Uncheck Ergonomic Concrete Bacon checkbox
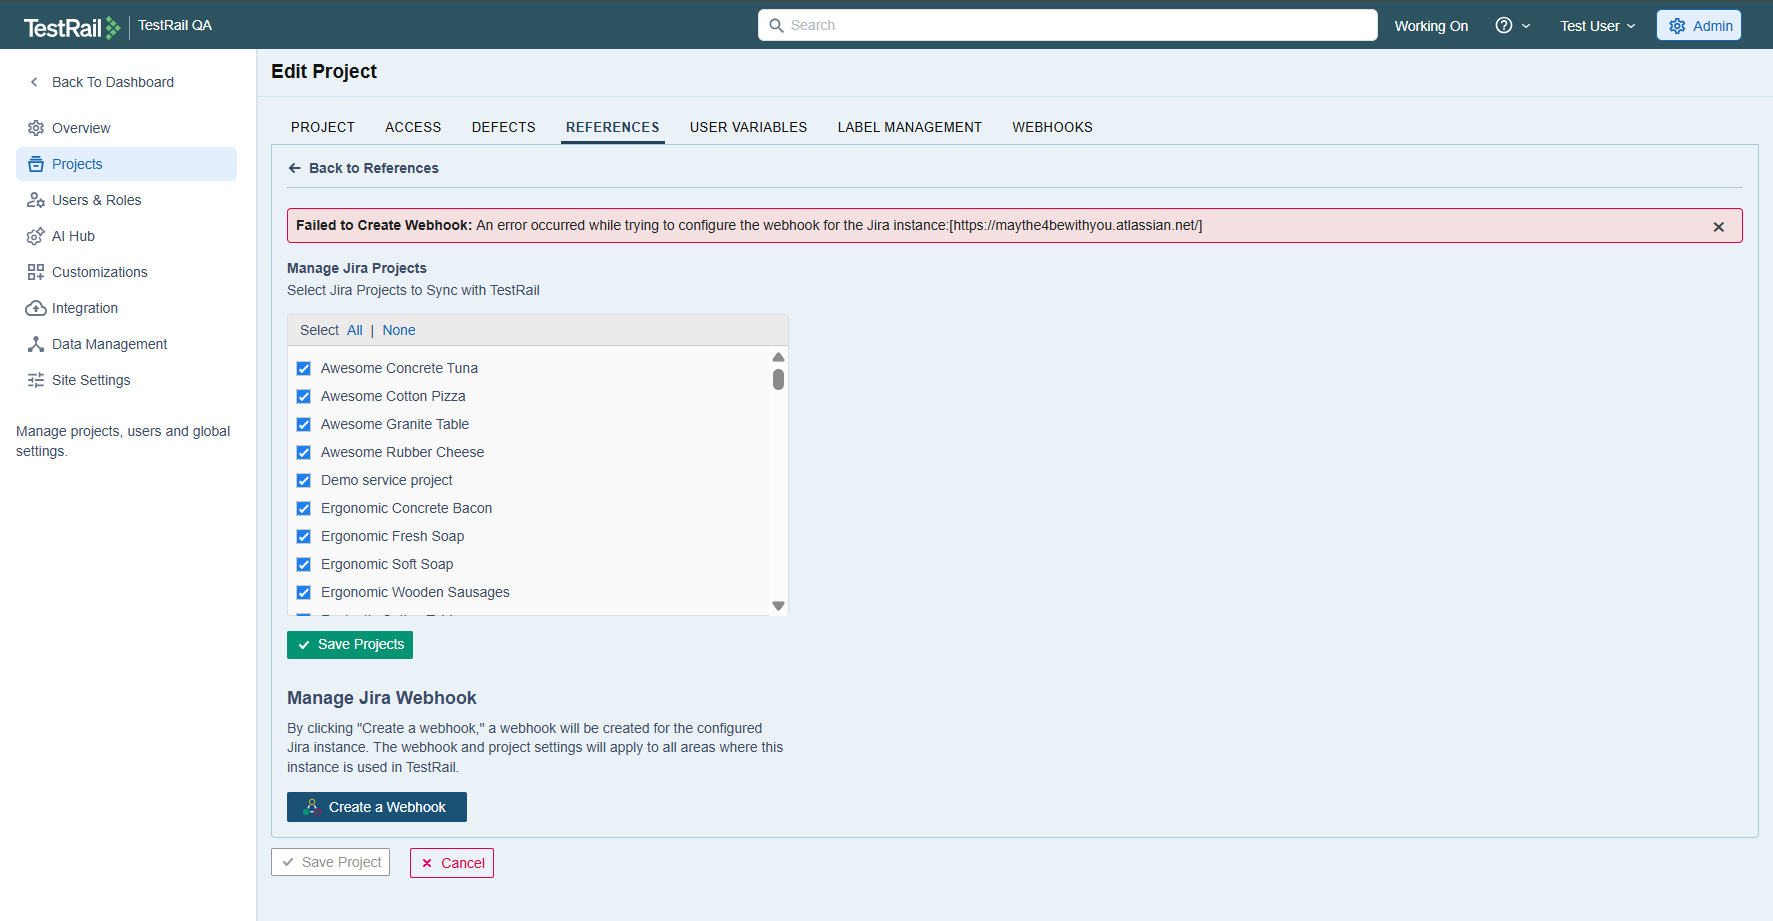This screenshot has width=1773, height=921. (304, 508)
